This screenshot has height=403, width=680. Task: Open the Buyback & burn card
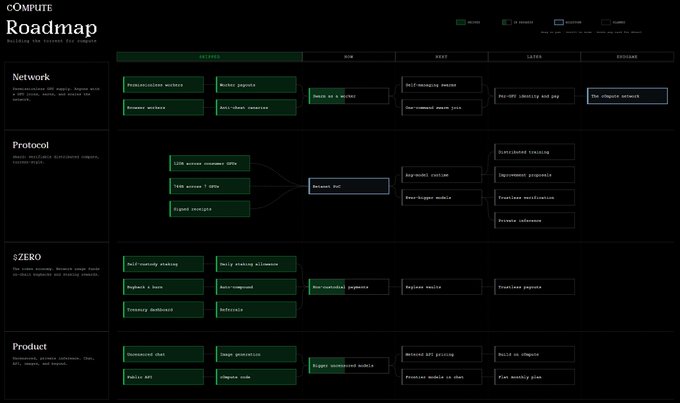click(163, 287)
